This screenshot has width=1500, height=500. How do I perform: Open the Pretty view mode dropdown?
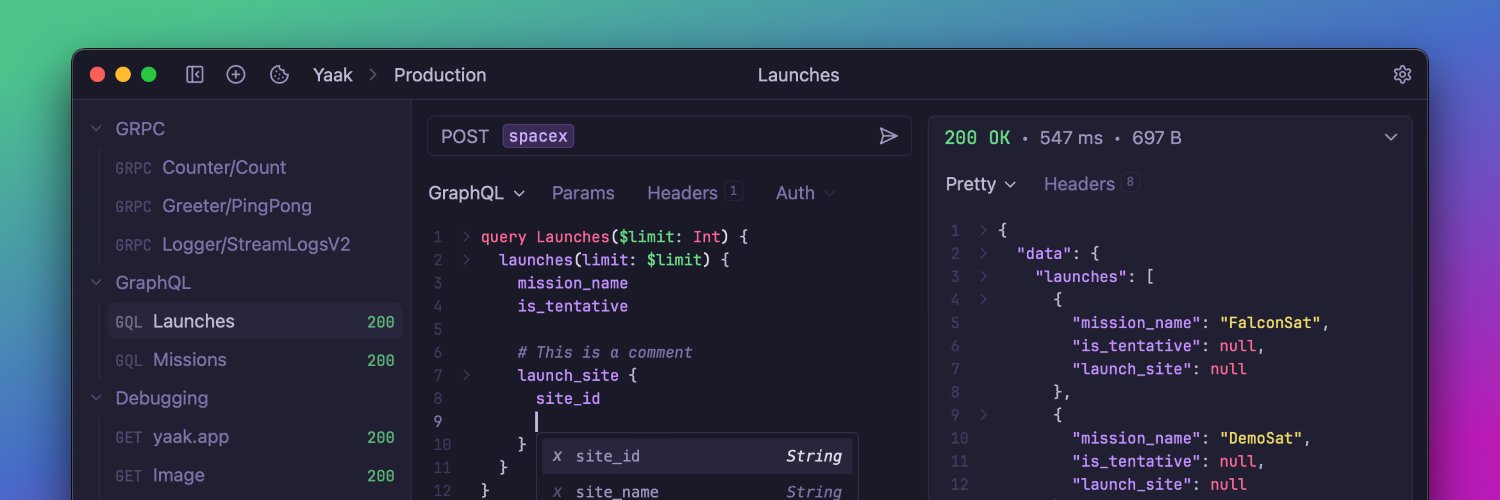tap(981, 184)
